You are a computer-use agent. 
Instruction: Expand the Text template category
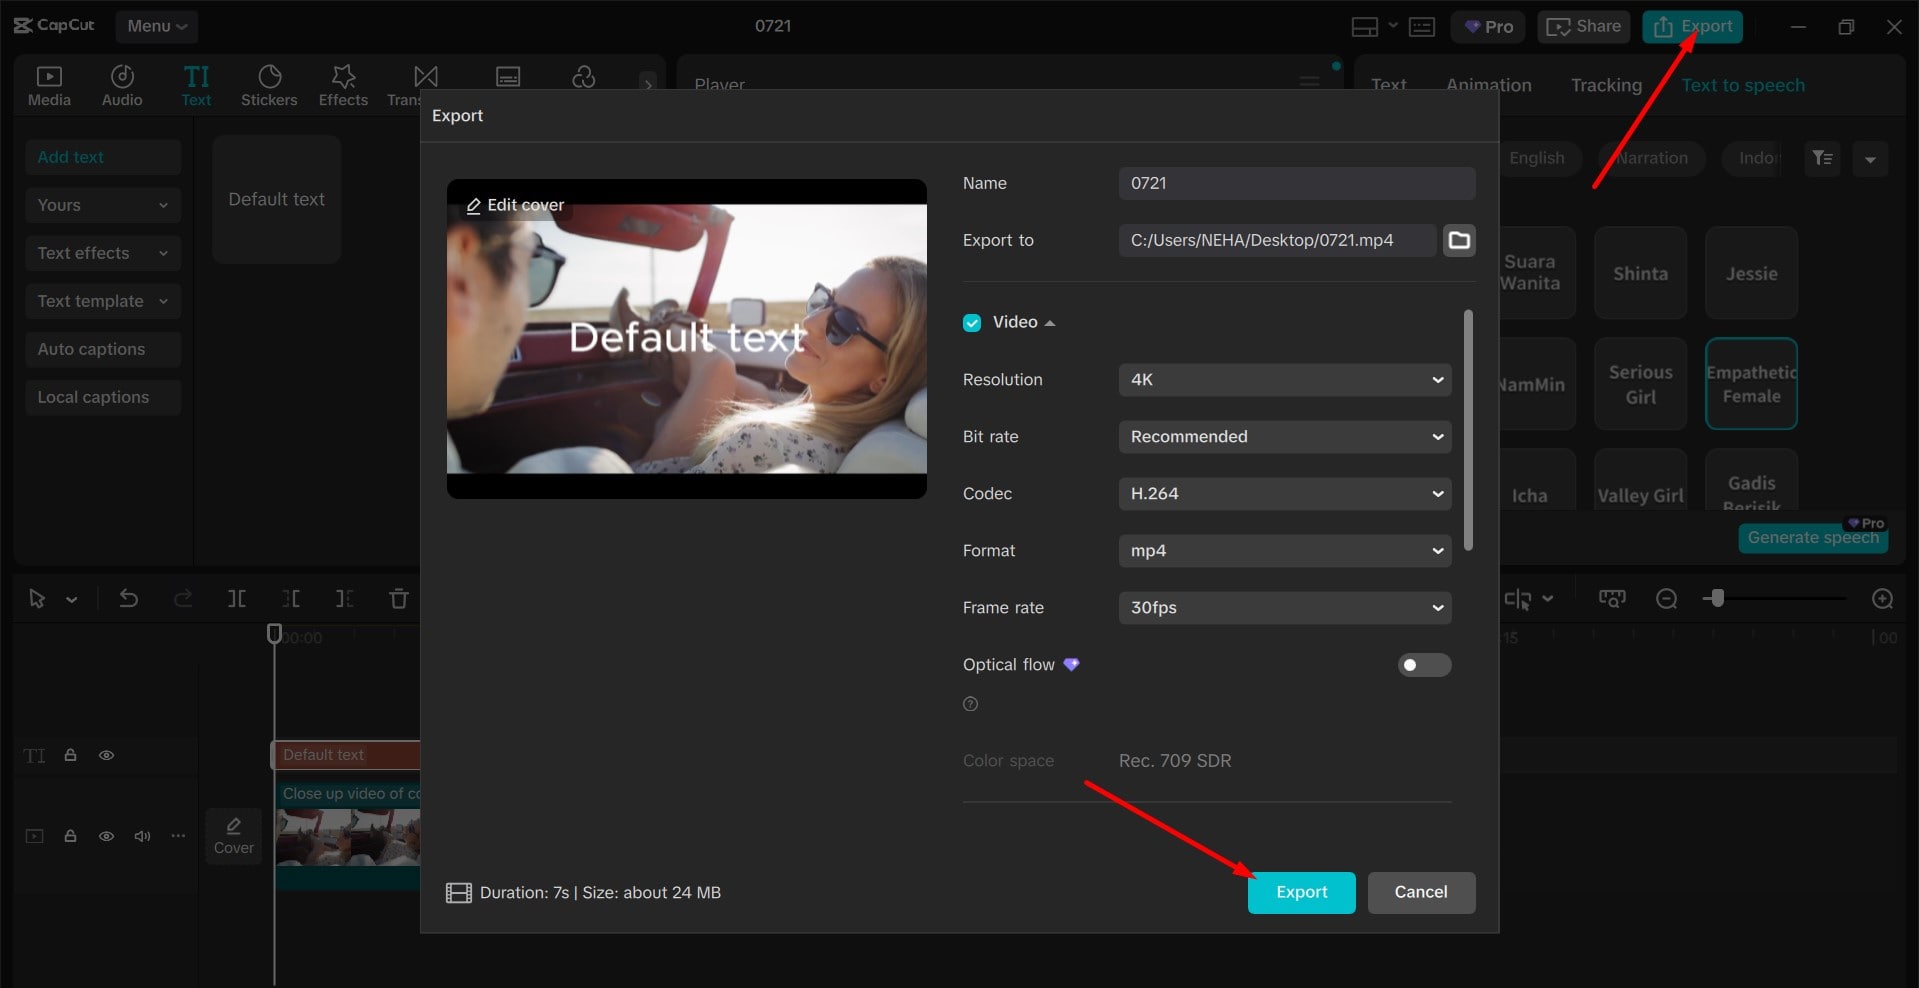[103, 301]
